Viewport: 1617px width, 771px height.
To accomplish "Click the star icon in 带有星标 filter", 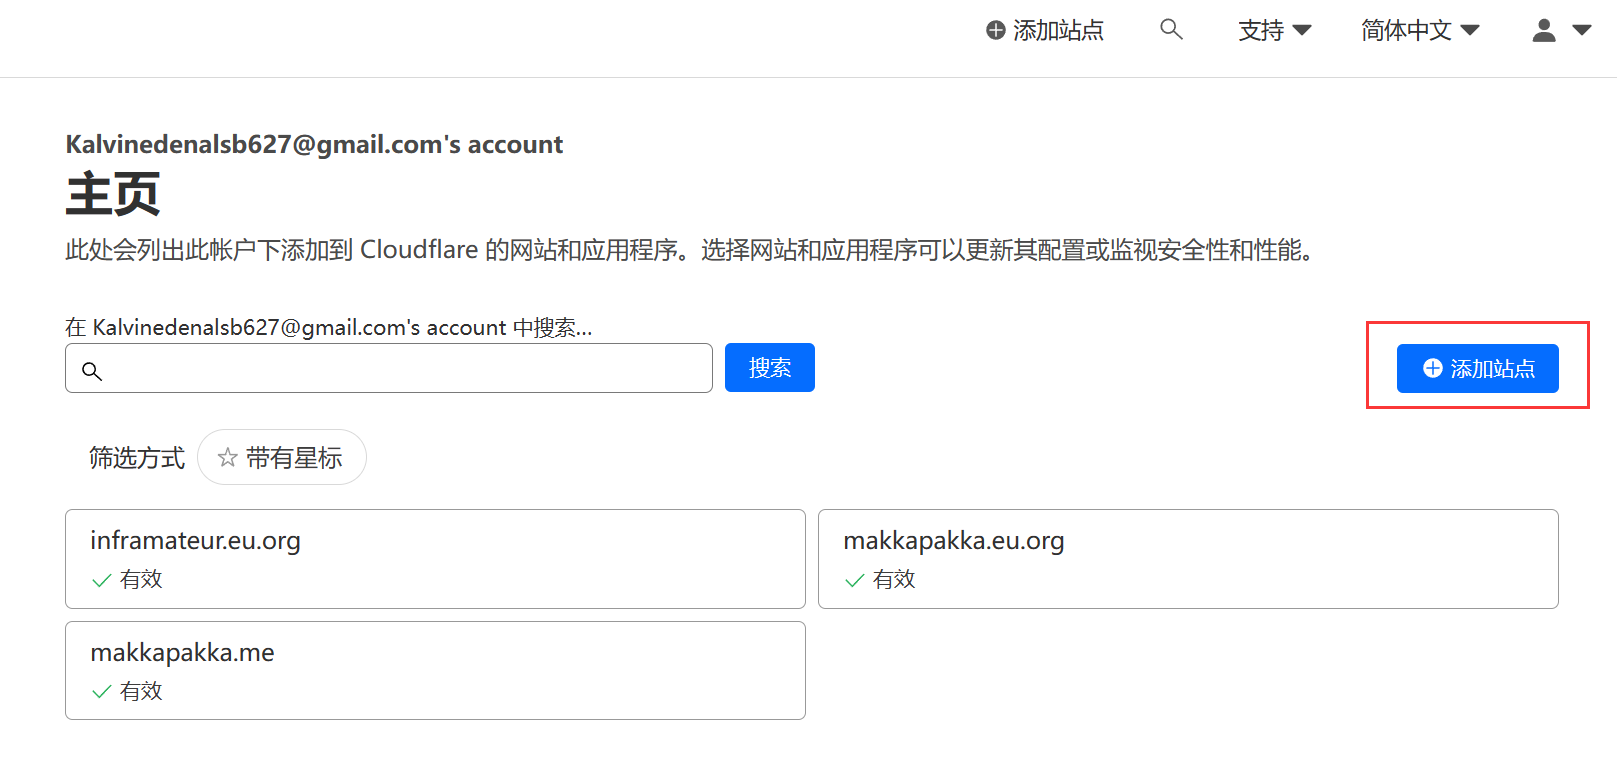I will point(228,458).
